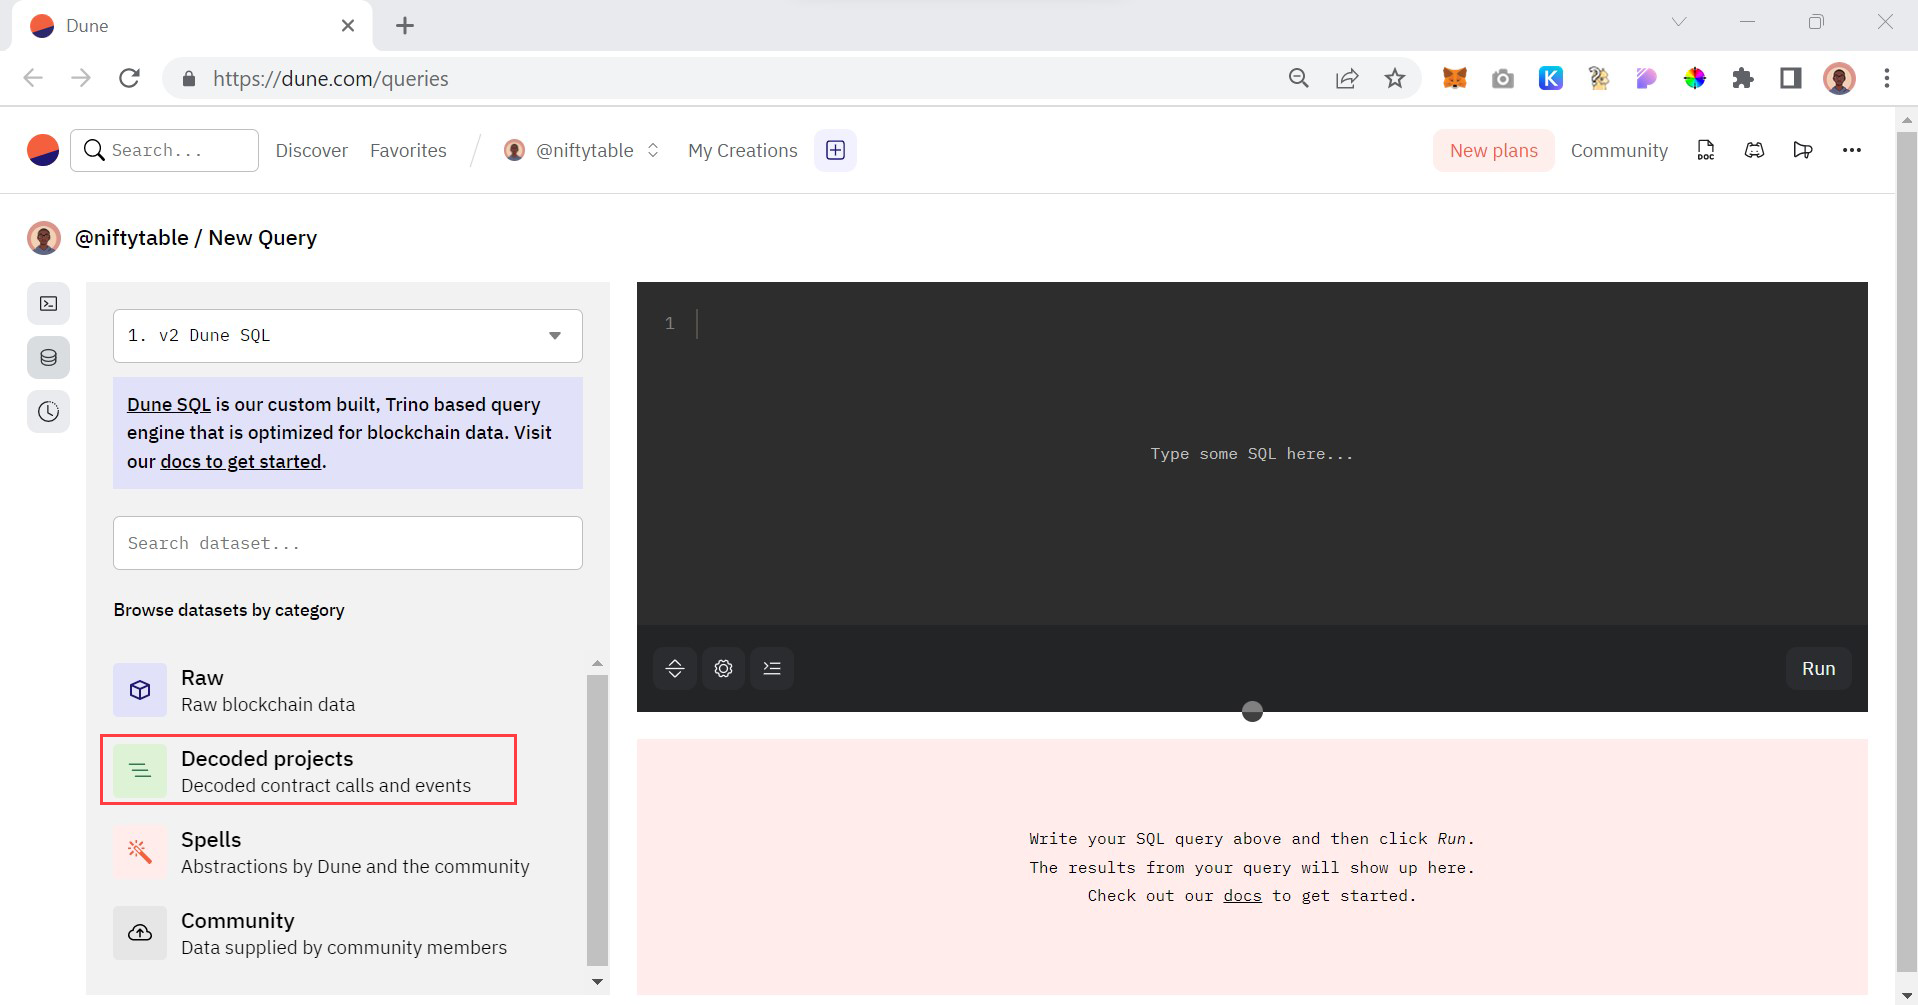
Task: Run the SQL query
Action: [1819, 669]
